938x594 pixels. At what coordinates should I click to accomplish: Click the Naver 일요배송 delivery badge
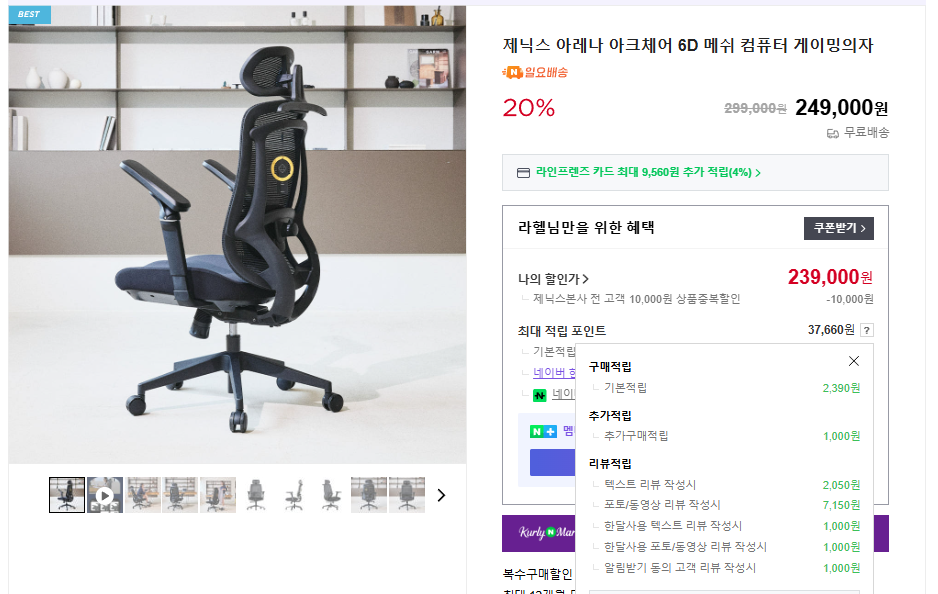click(535, 72)
